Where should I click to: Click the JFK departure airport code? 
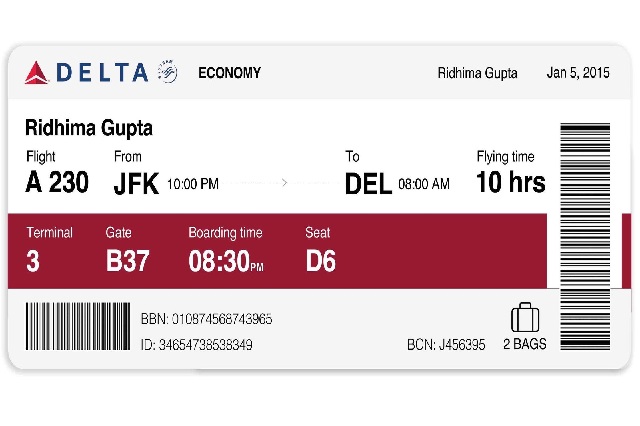pyautogui.click(x=136, y=184)
